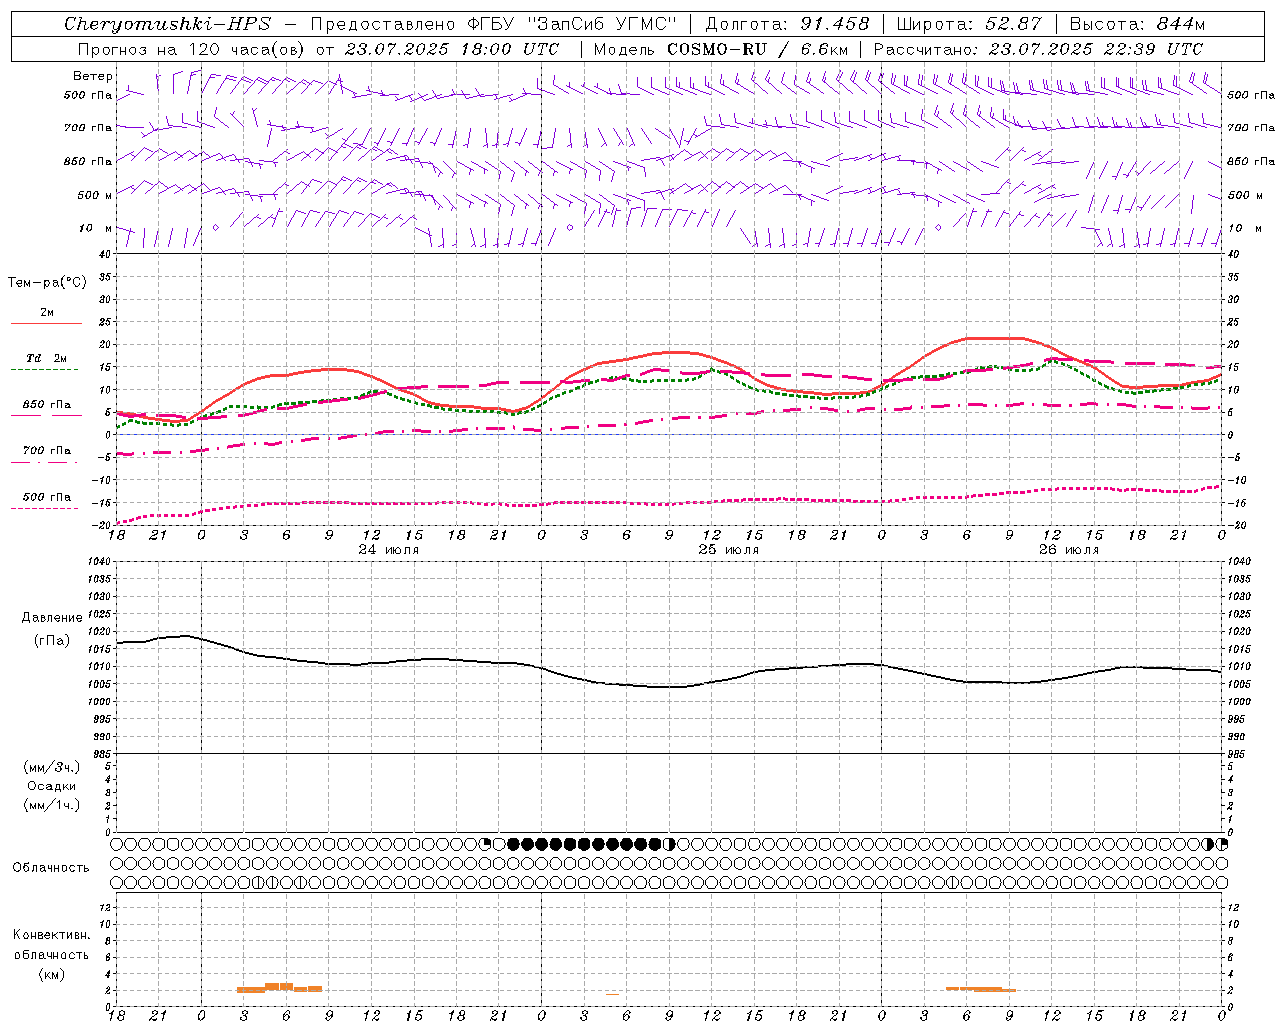Select the forecast start time 23.07.2025 18:00 UTC
Image resolution: width=1280 pixels, height=1024 pixels.
point(452,49)
